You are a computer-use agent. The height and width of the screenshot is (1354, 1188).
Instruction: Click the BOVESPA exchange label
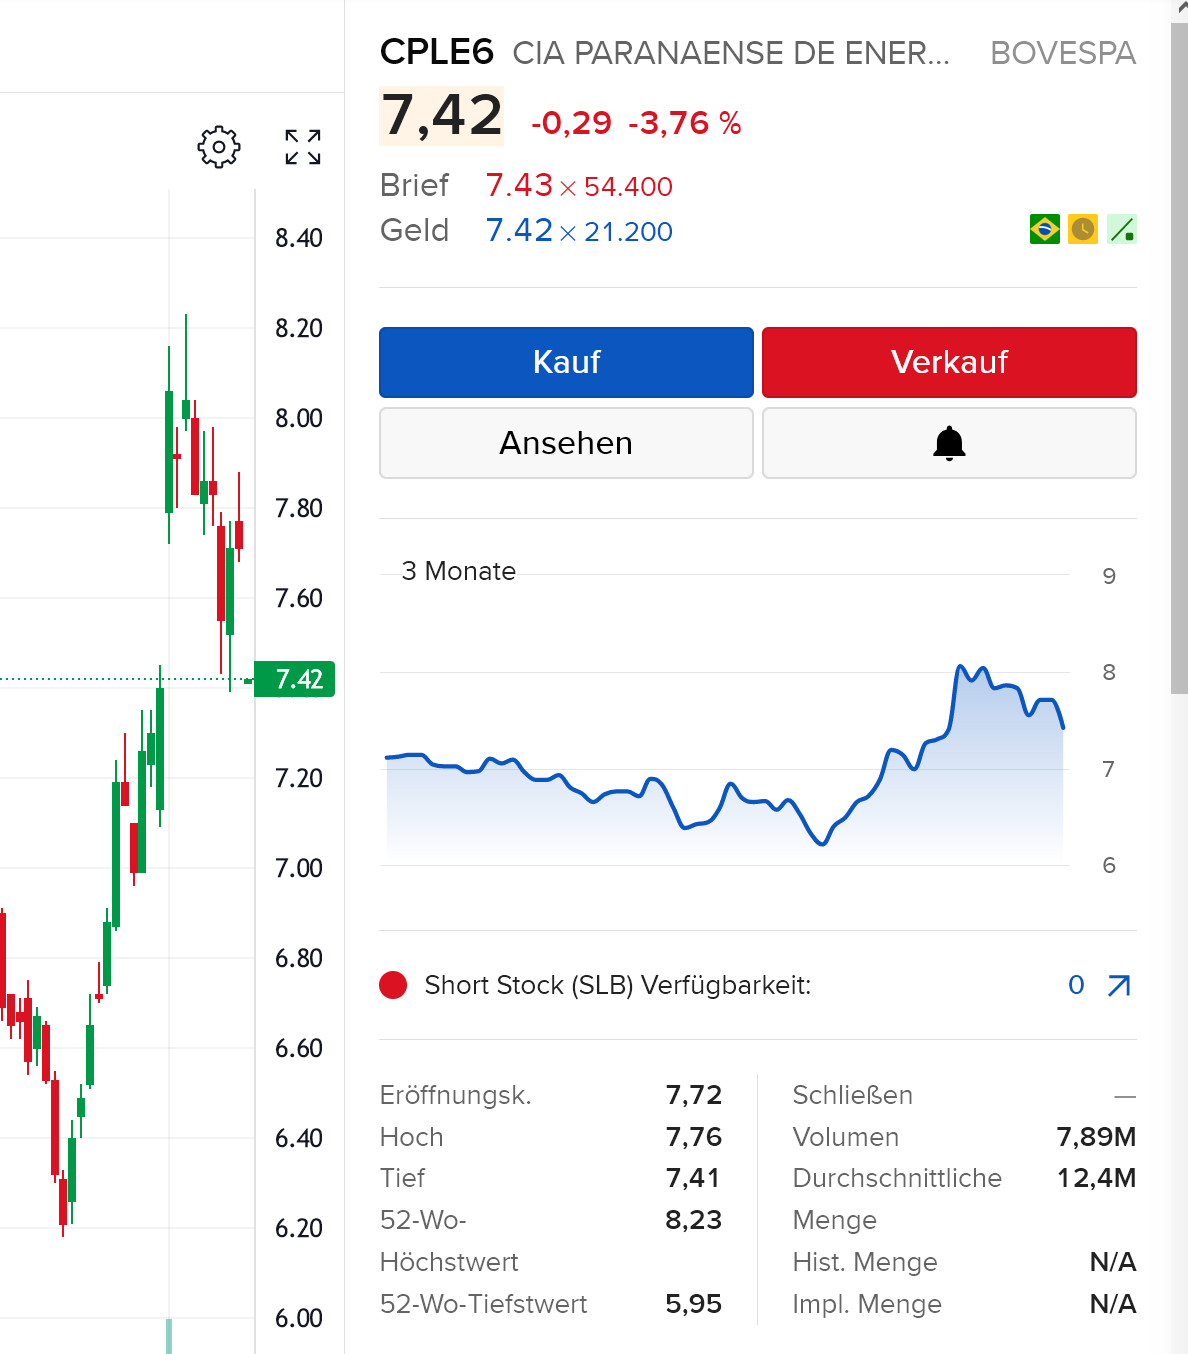tap(1063, 53)
